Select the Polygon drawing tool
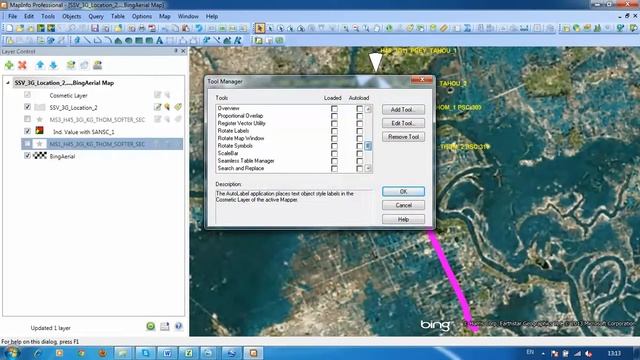The image size is (640, 360). point(118,40)
